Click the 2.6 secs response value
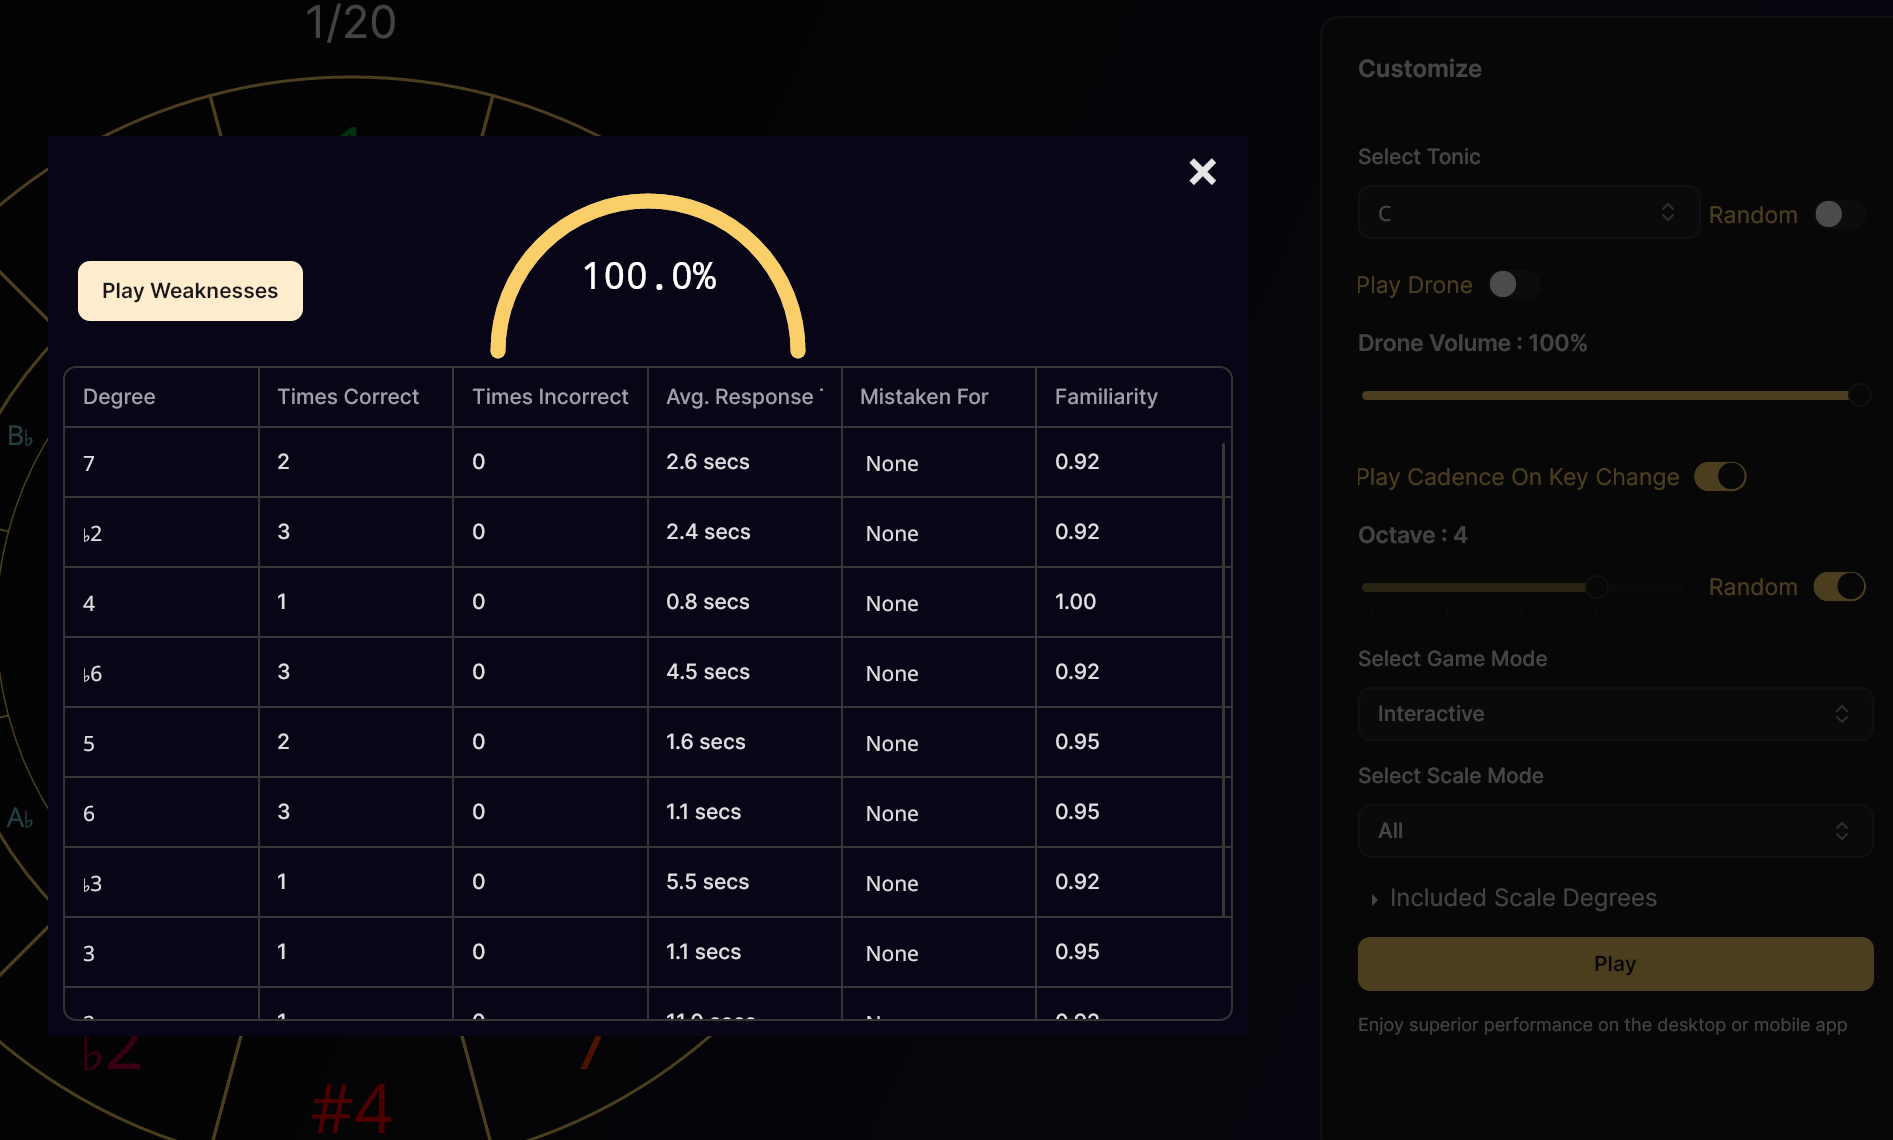The height and width of the screenshot is (1140, 1893). click(x=708, y=462)
